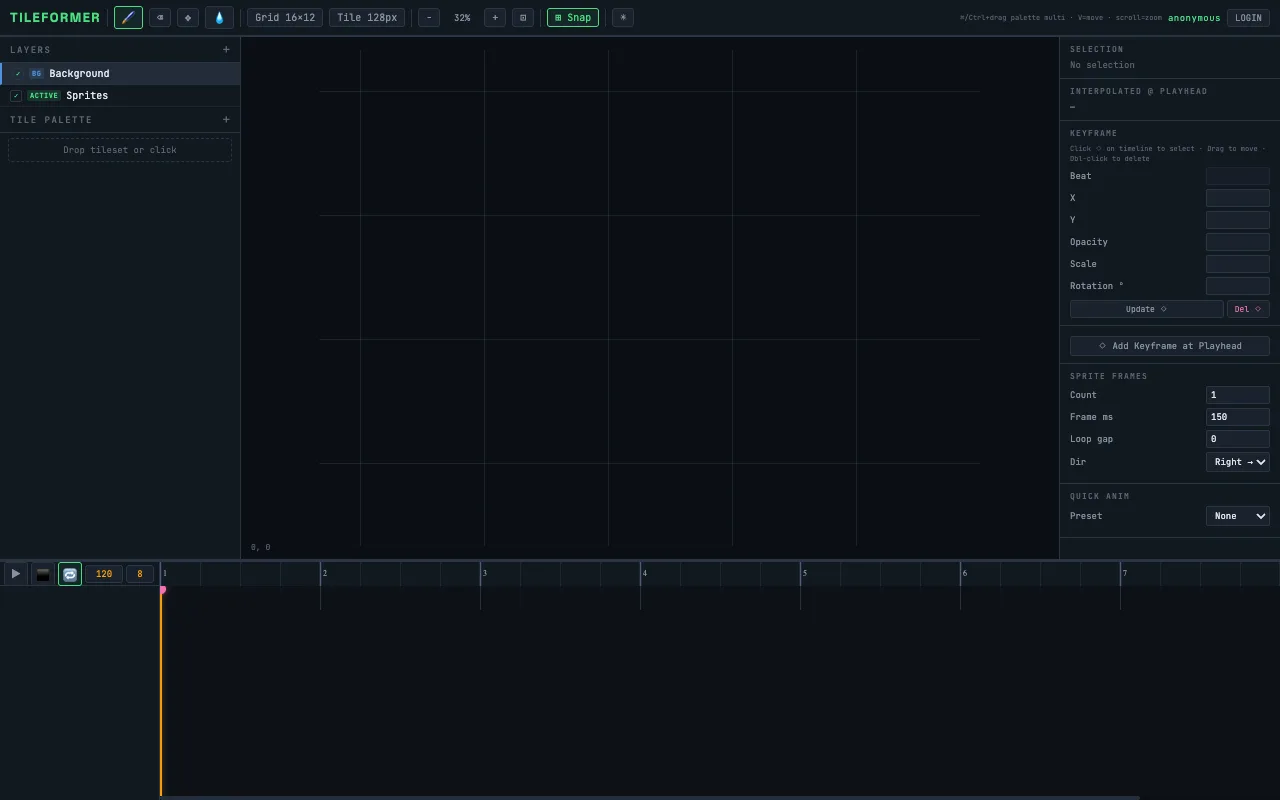Select the water drop fill tool
Screen dimensions: 1280x800
click(219, 17)
